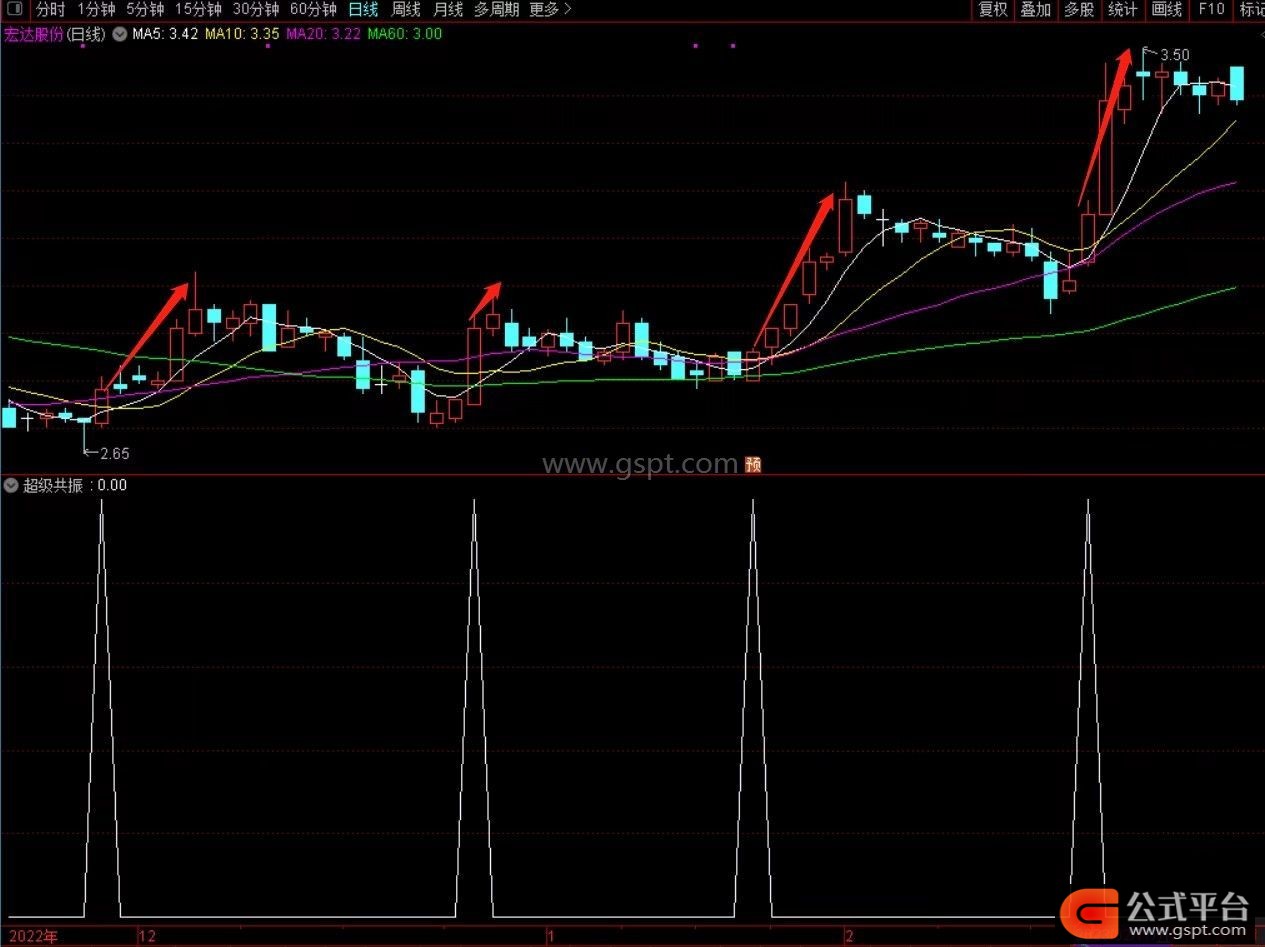Screen dimensions: 1265x947
Task: Click the 2.65 low price label
Action: 115,453
